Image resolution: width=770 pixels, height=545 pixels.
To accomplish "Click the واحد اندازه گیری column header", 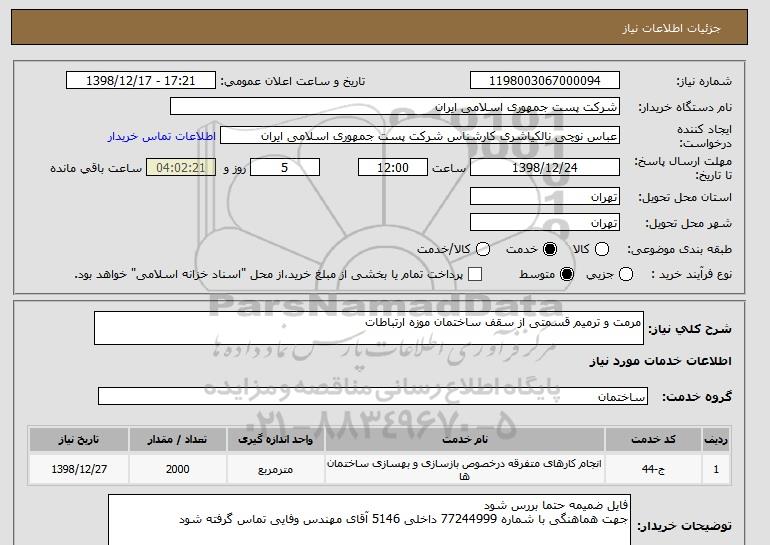I will tap(275, 439).
